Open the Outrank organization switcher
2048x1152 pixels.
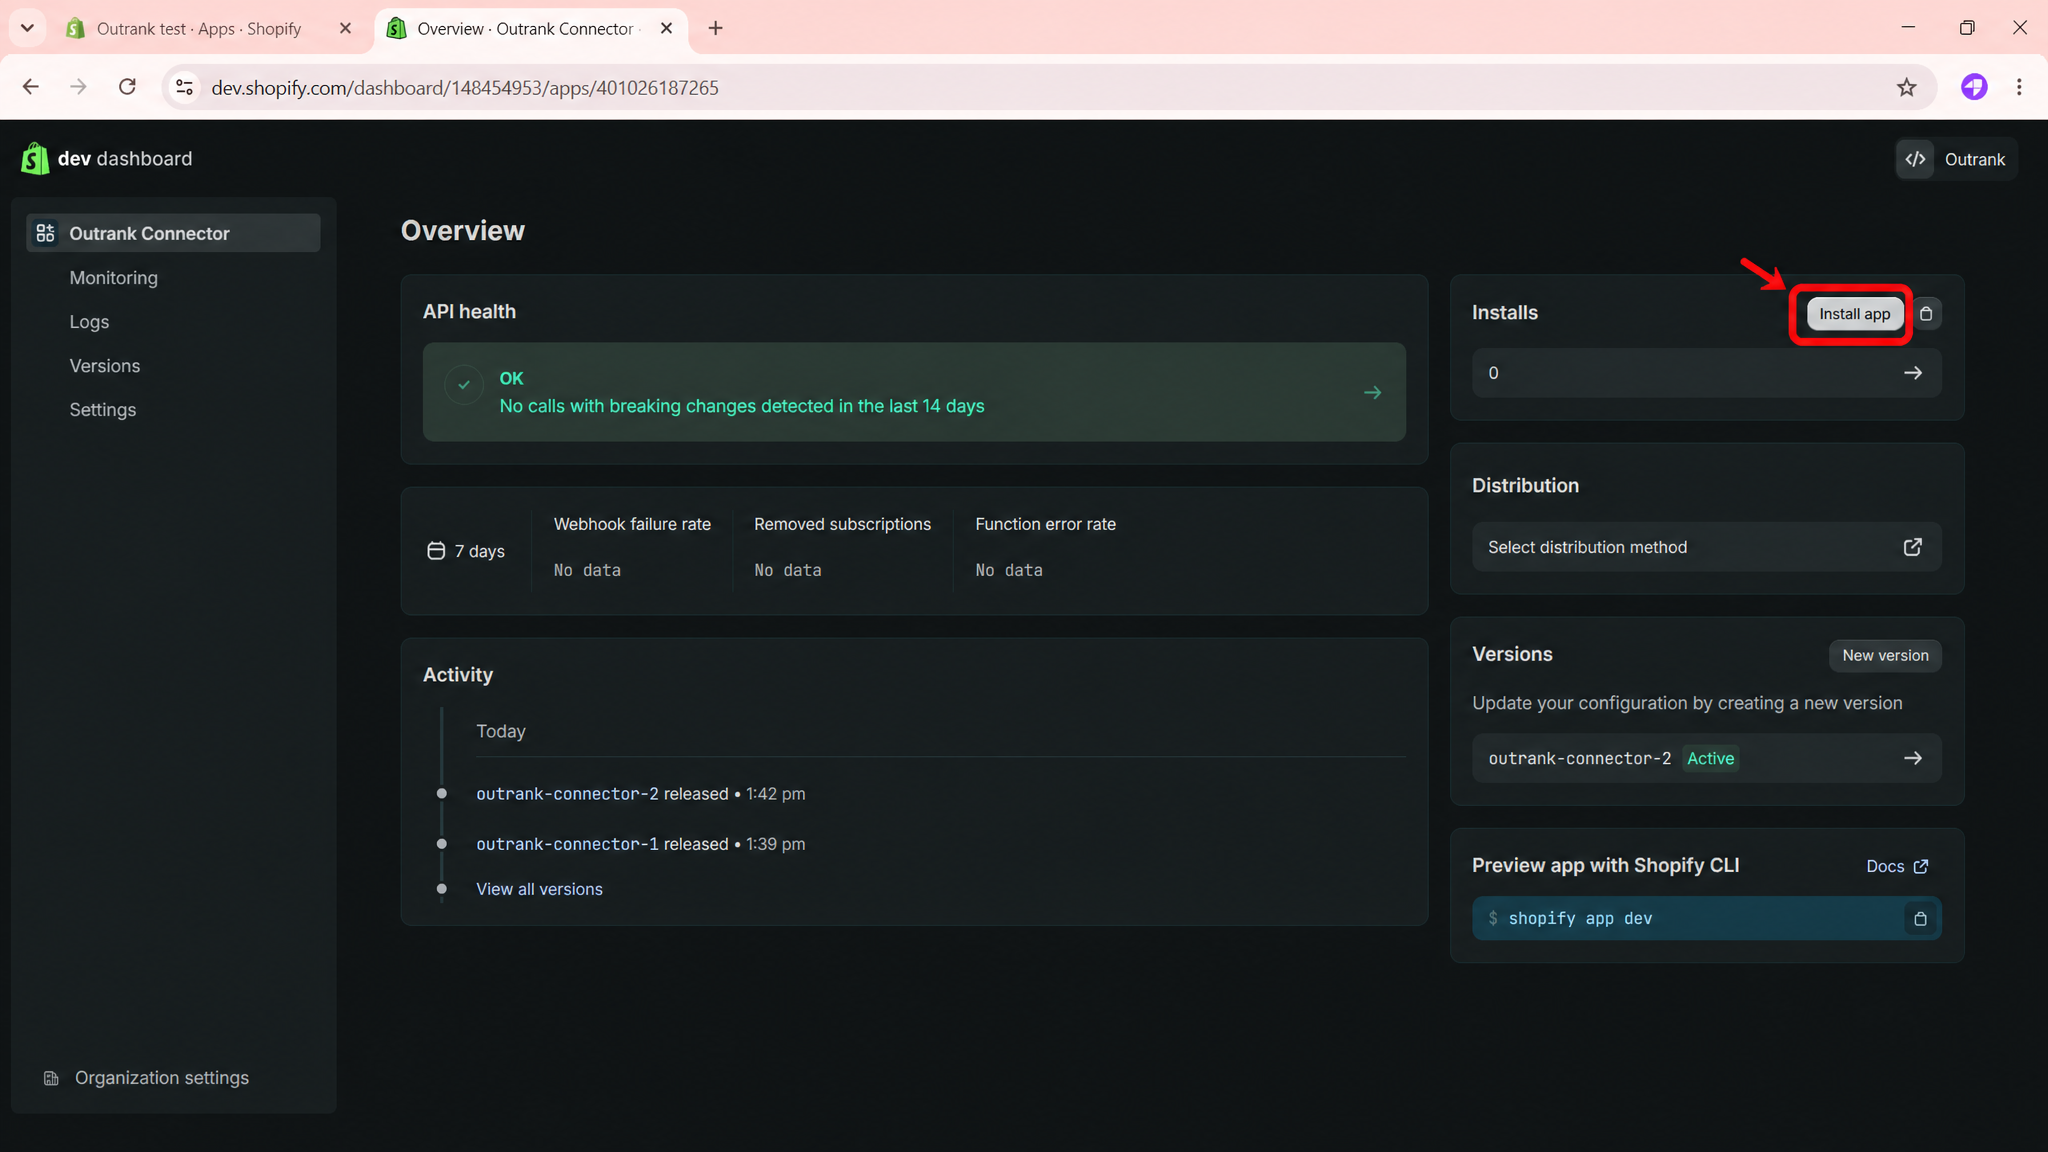tap(1956, 159)
